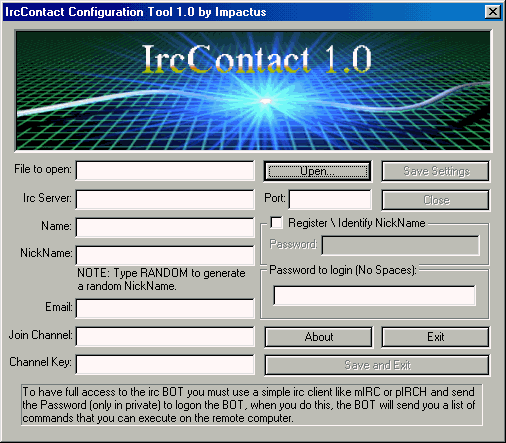Select the Join Channel field
Image resolution: width=506 pixels, height=443 pixels.
point(165,336)
